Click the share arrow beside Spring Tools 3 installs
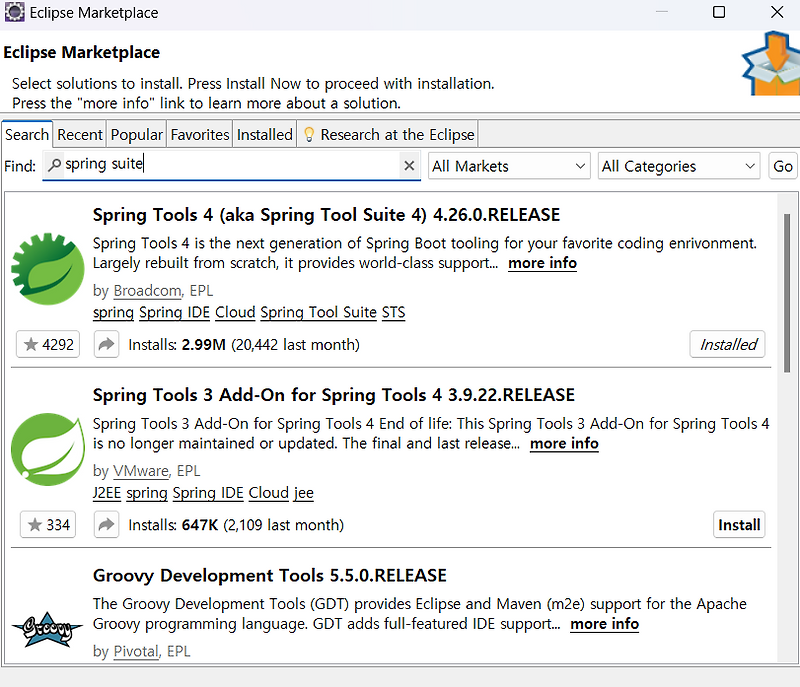The image size is (800, 687). (106, 524)
